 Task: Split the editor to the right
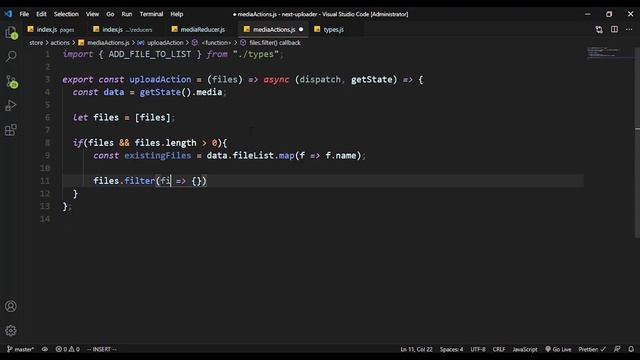pos(614,29)
